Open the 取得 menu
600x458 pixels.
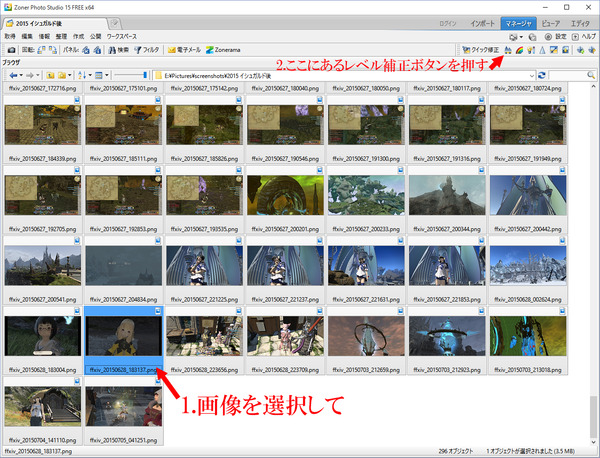click(x=10, y=36)
